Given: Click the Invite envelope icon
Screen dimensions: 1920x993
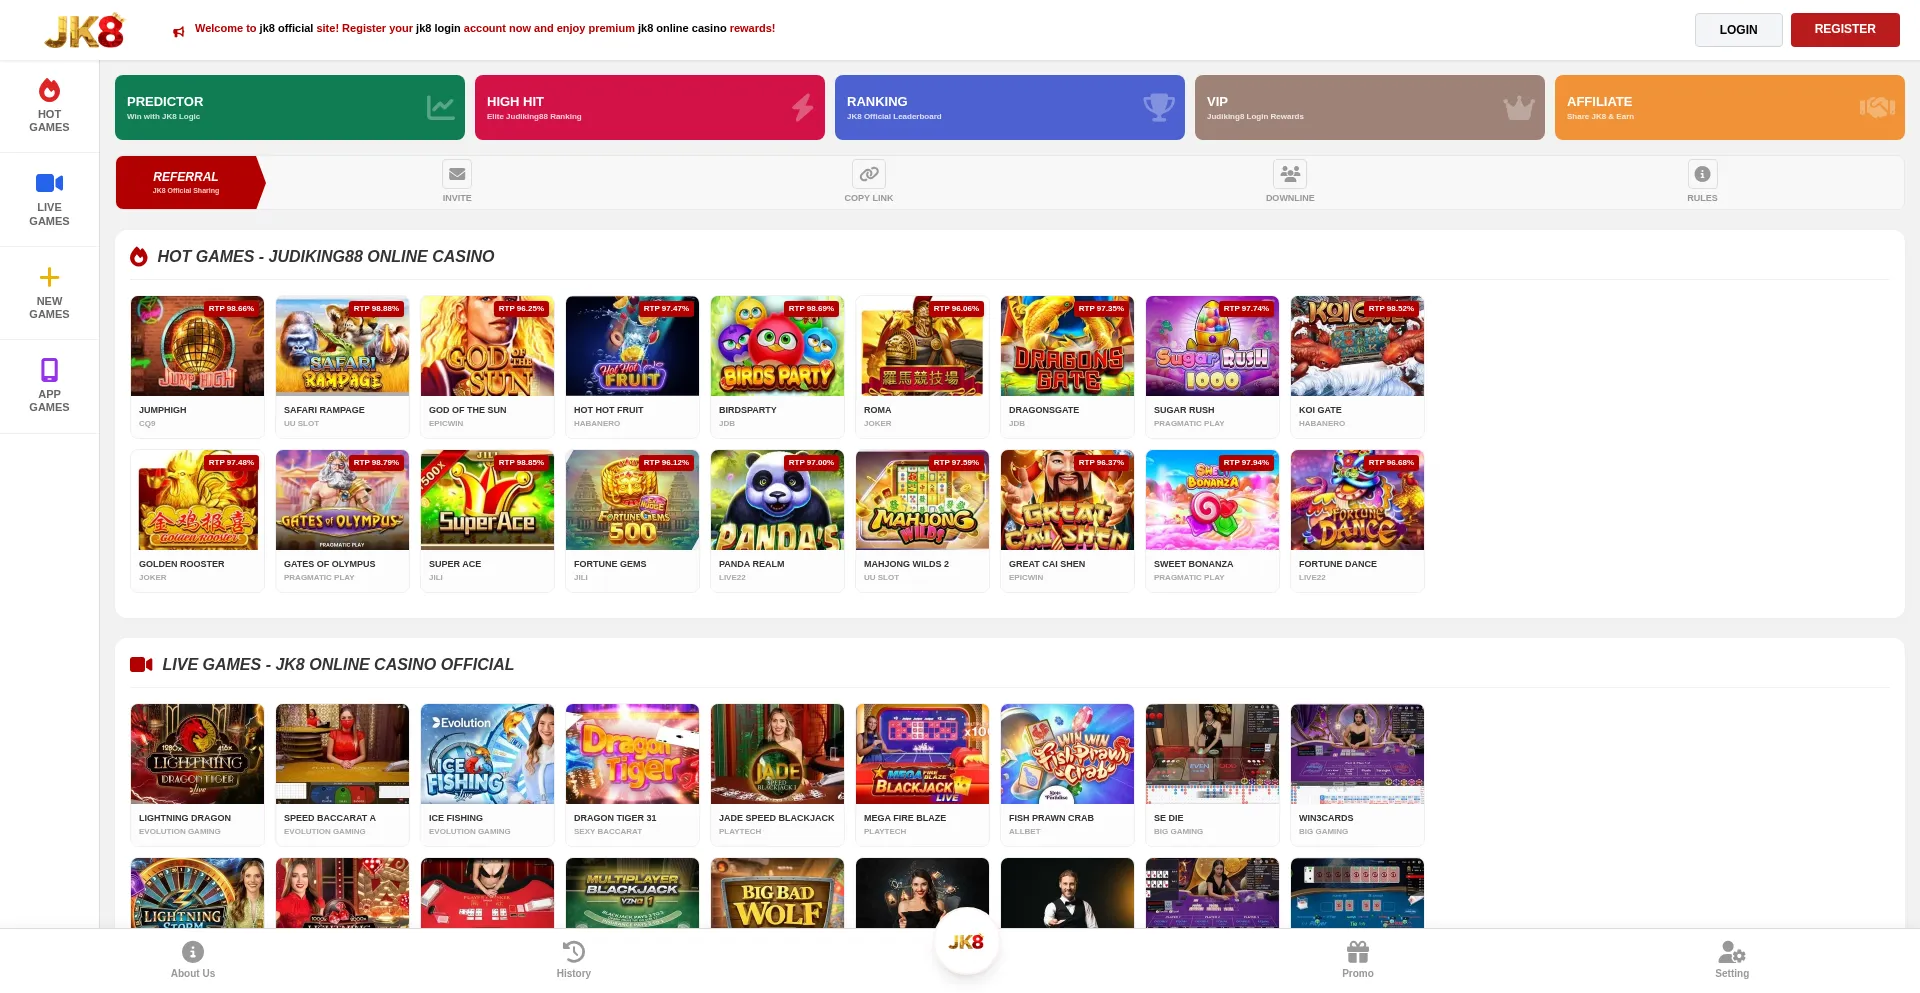Looking at the screenshot, I should point(457,174).
